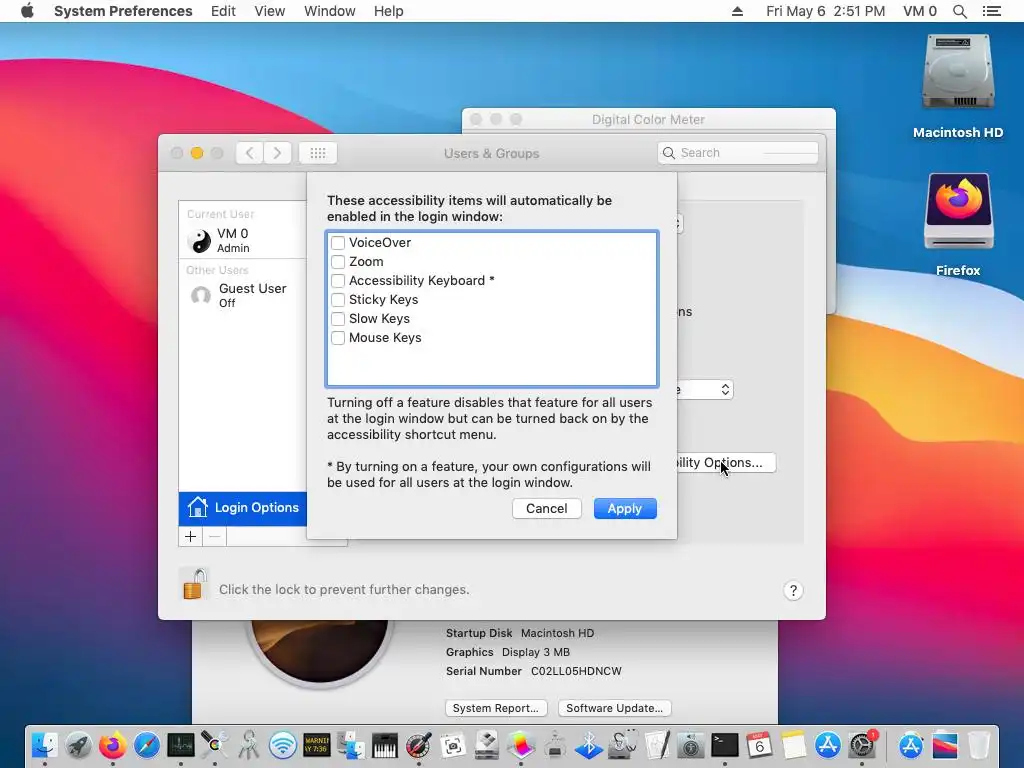Image resolution: width=1024 pixels, height=768 pixels.
Task: Select VM 0 Admin user
Action: pos(242,240)
